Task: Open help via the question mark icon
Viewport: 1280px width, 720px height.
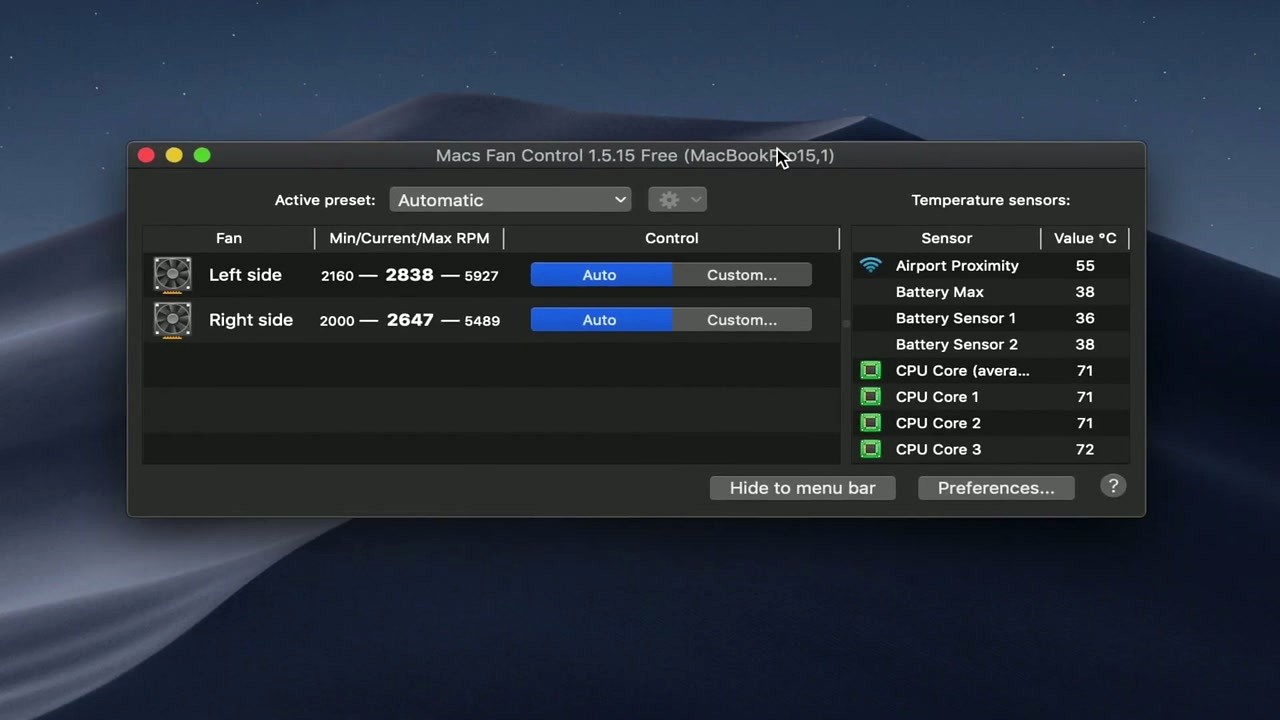Action: coord(1113,486)
